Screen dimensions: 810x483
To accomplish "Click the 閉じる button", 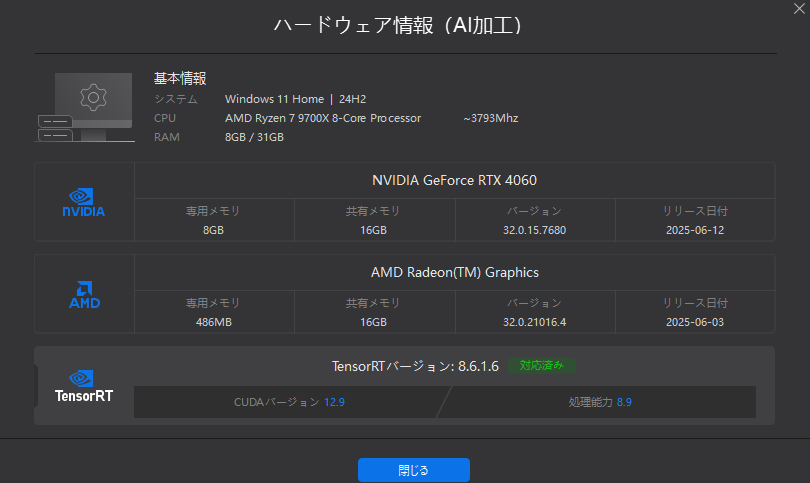I will click(414, 470).
